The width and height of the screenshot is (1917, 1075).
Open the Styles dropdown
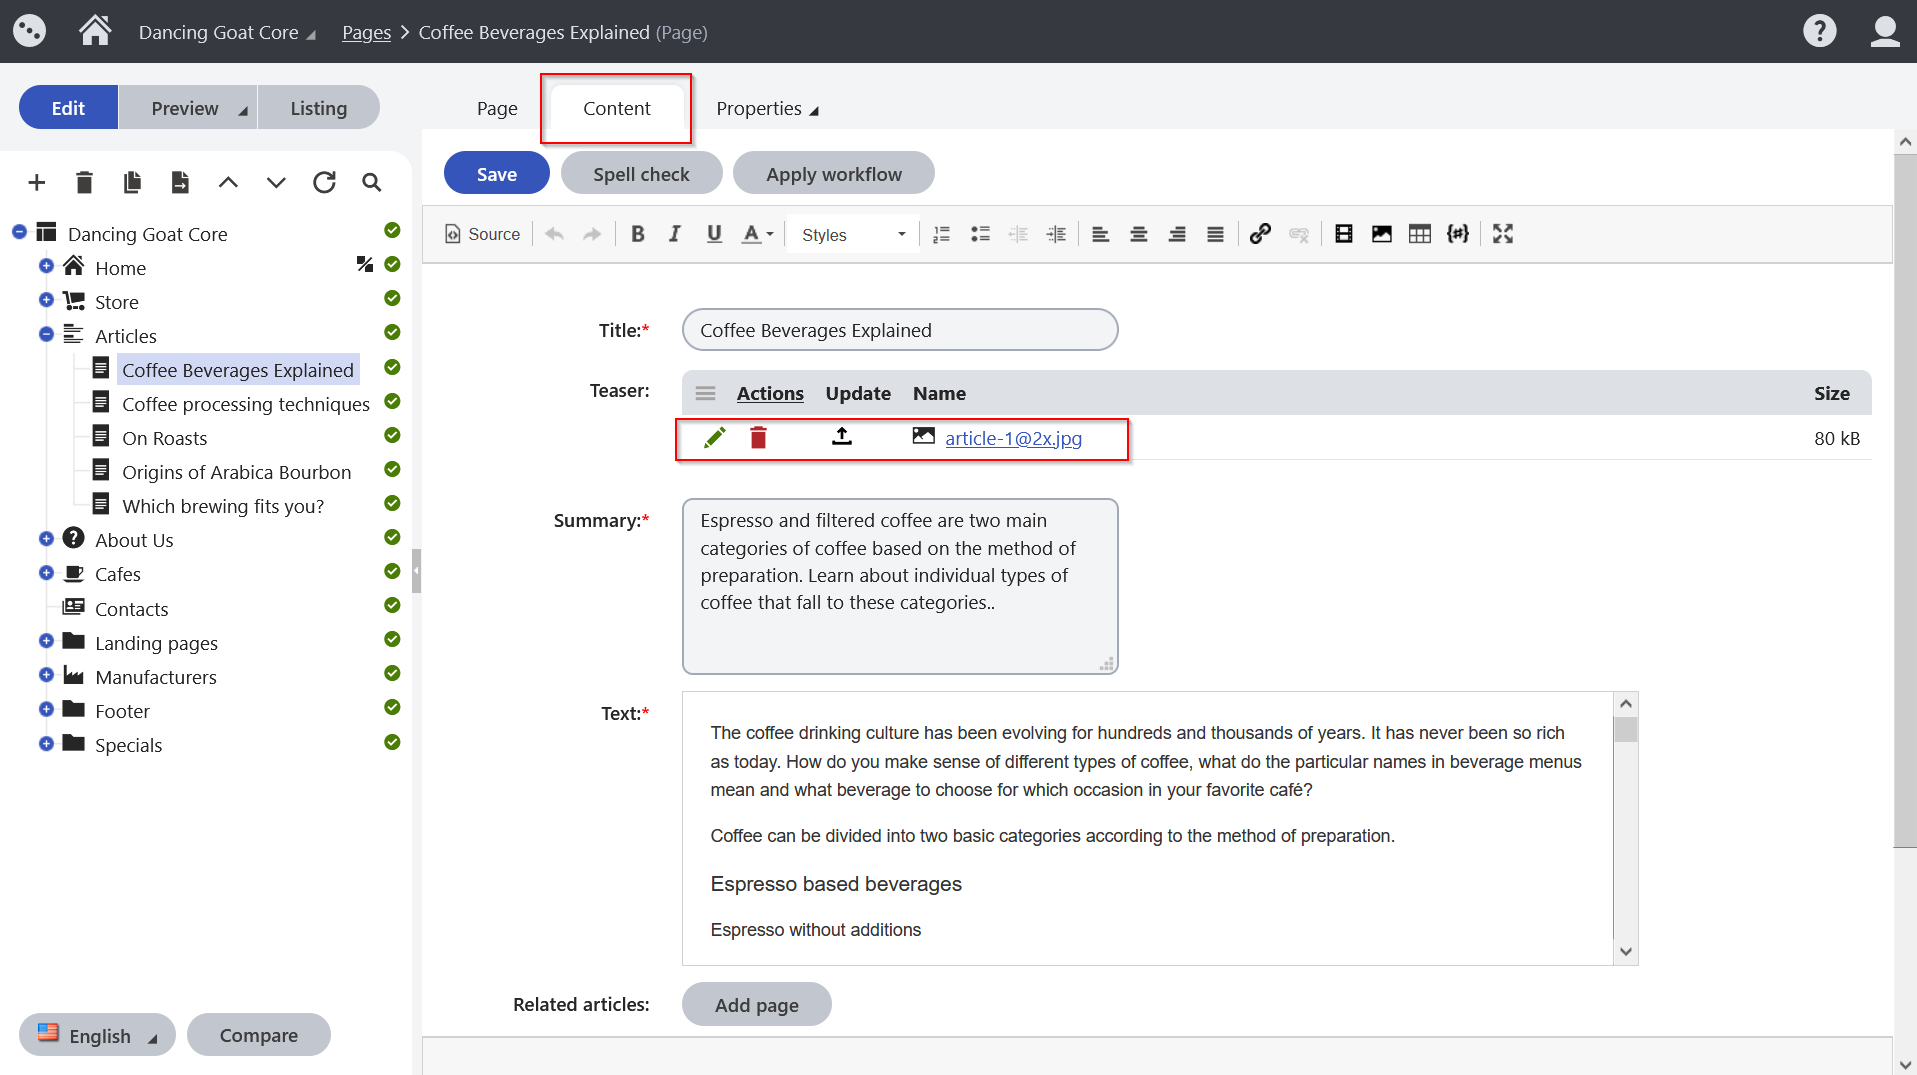pos(850,234)
